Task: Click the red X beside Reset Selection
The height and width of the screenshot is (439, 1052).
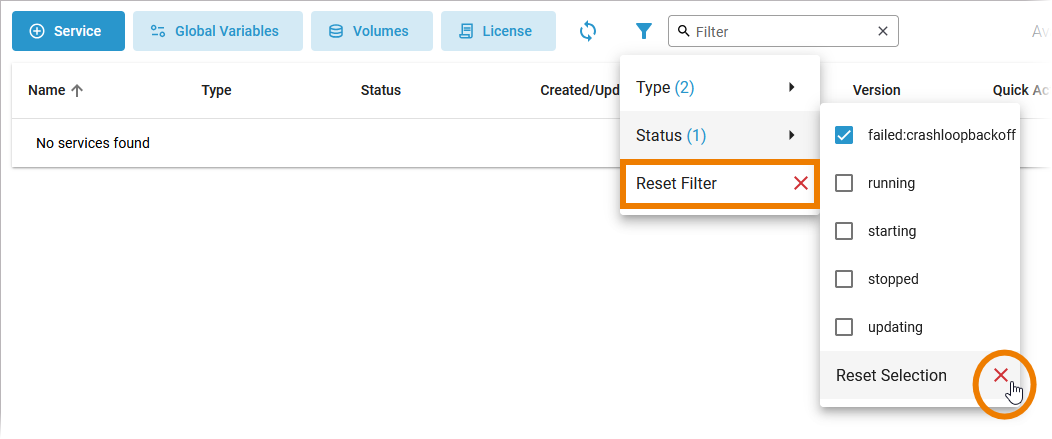Action: tap(1001, 375)
